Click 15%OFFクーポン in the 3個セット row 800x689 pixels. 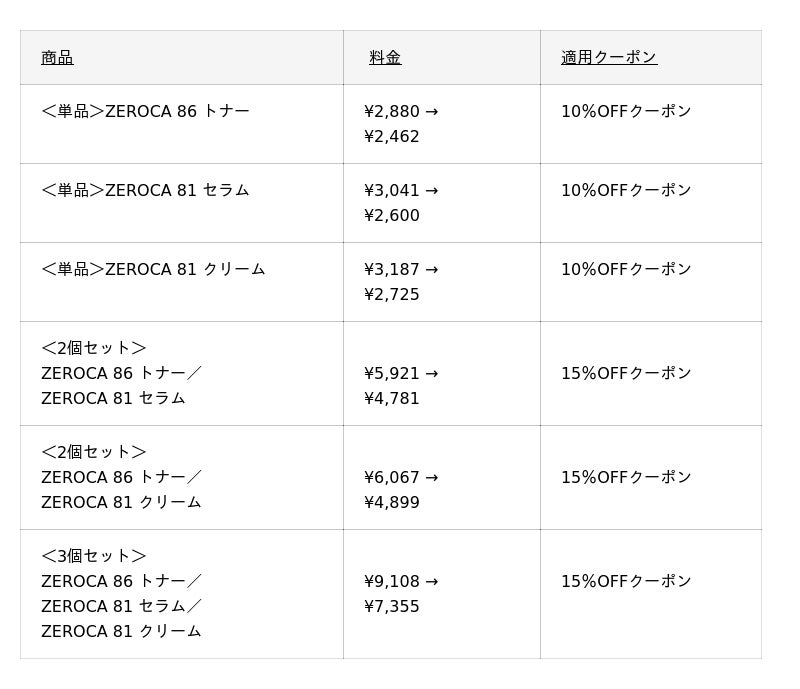tap(626, 582)
